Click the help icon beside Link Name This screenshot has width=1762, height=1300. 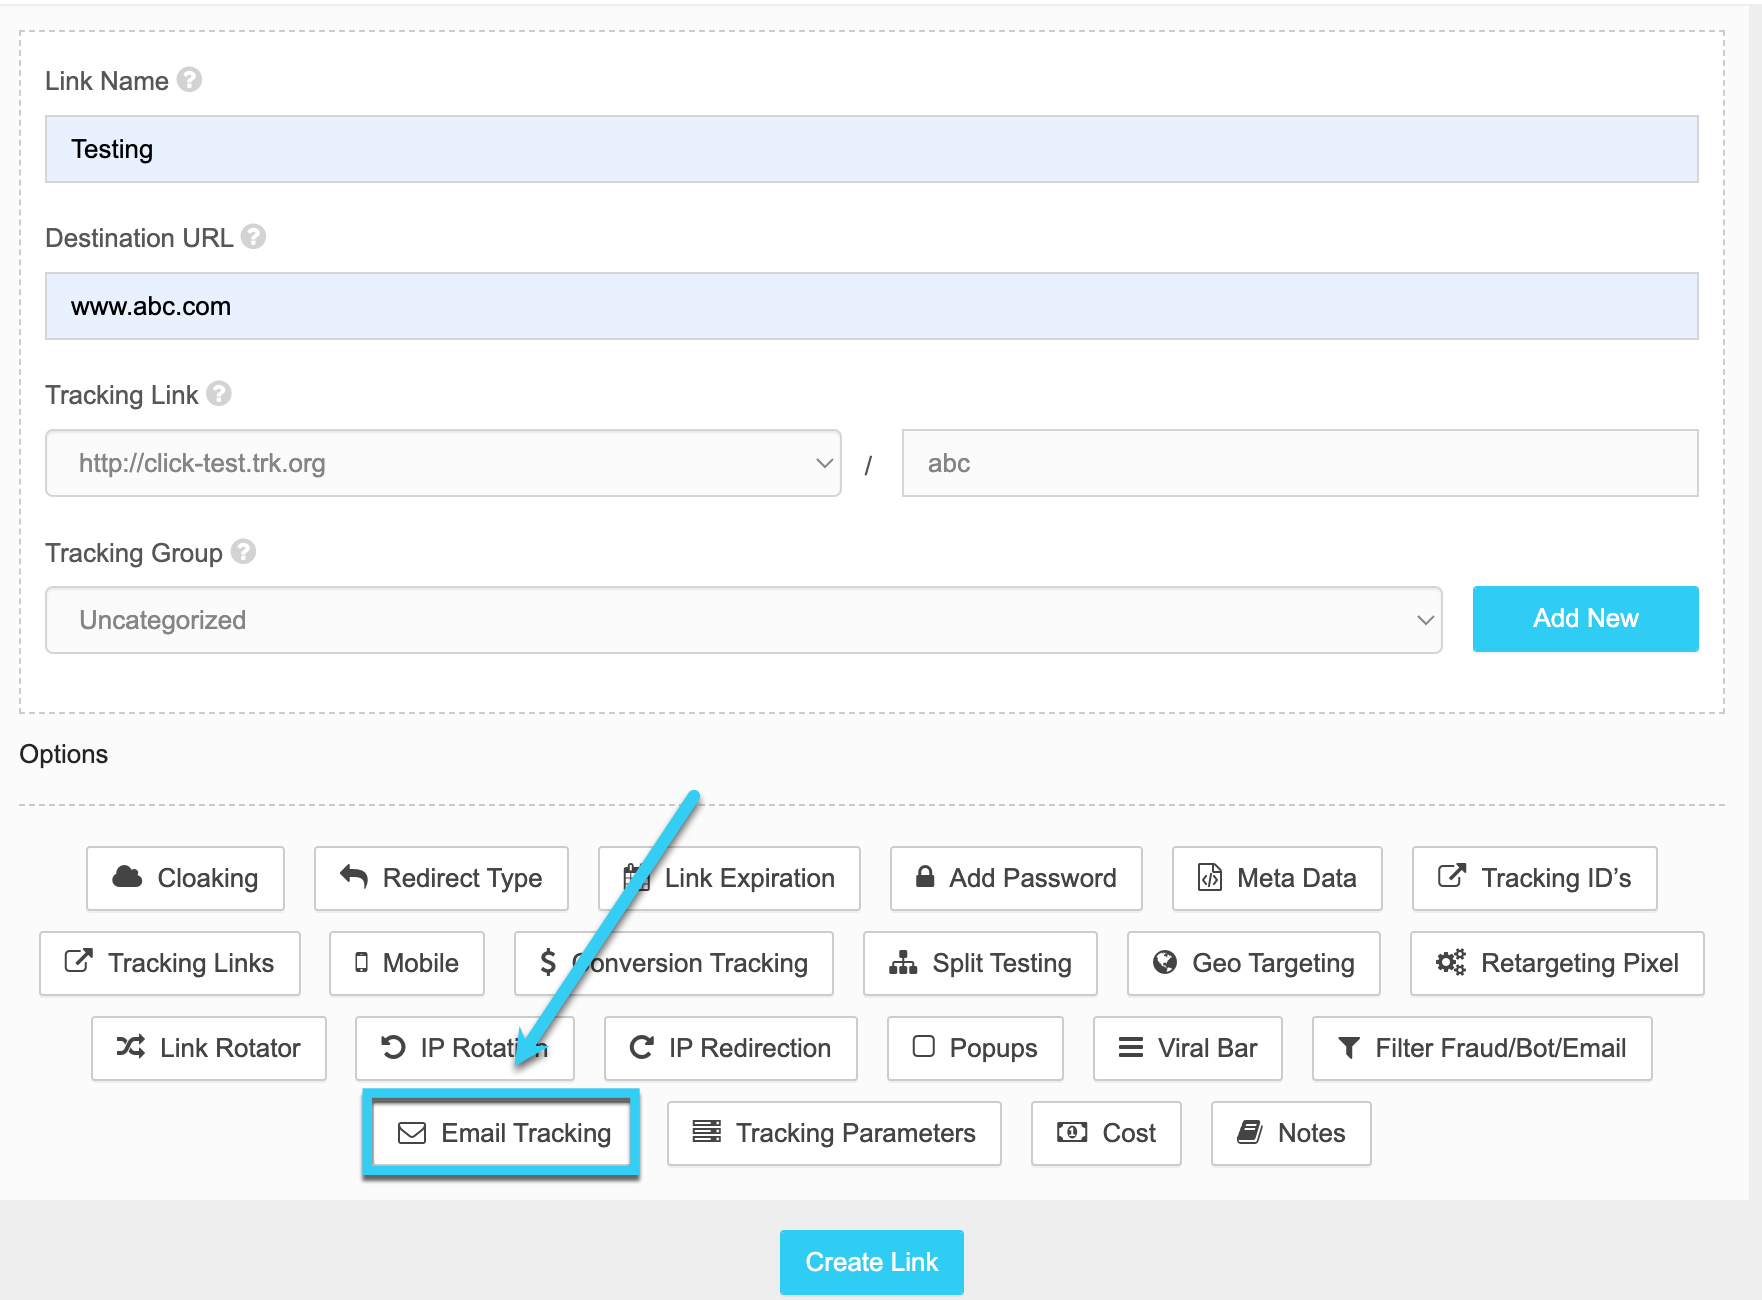189,80
